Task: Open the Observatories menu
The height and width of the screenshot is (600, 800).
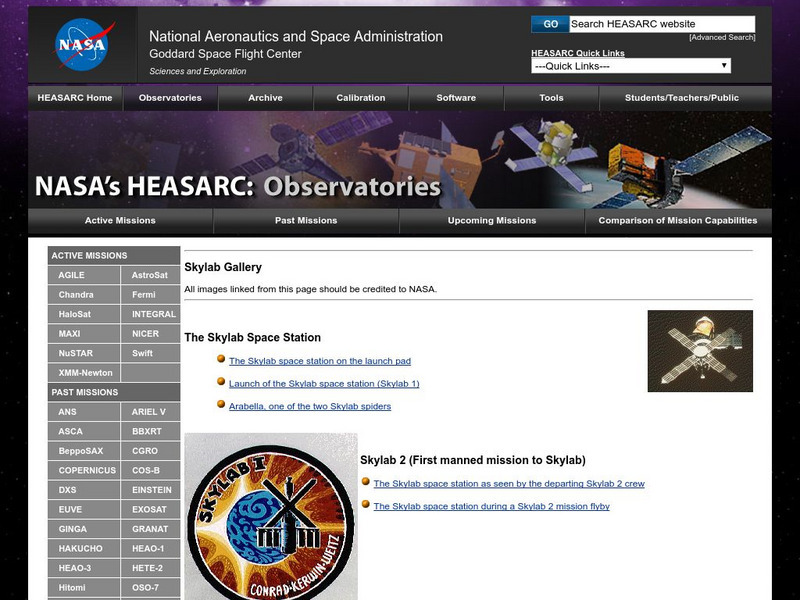Action: point(170,97)
